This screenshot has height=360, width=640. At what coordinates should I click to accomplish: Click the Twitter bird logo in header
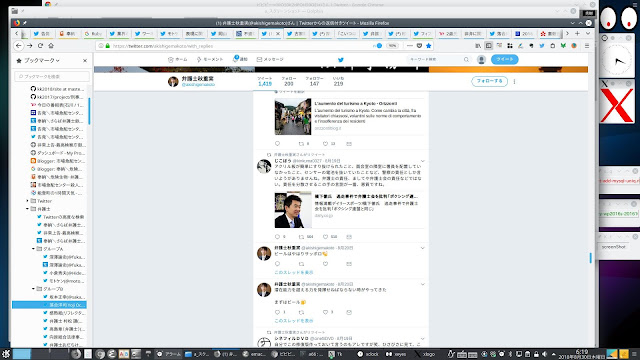(x=341, y=60)
